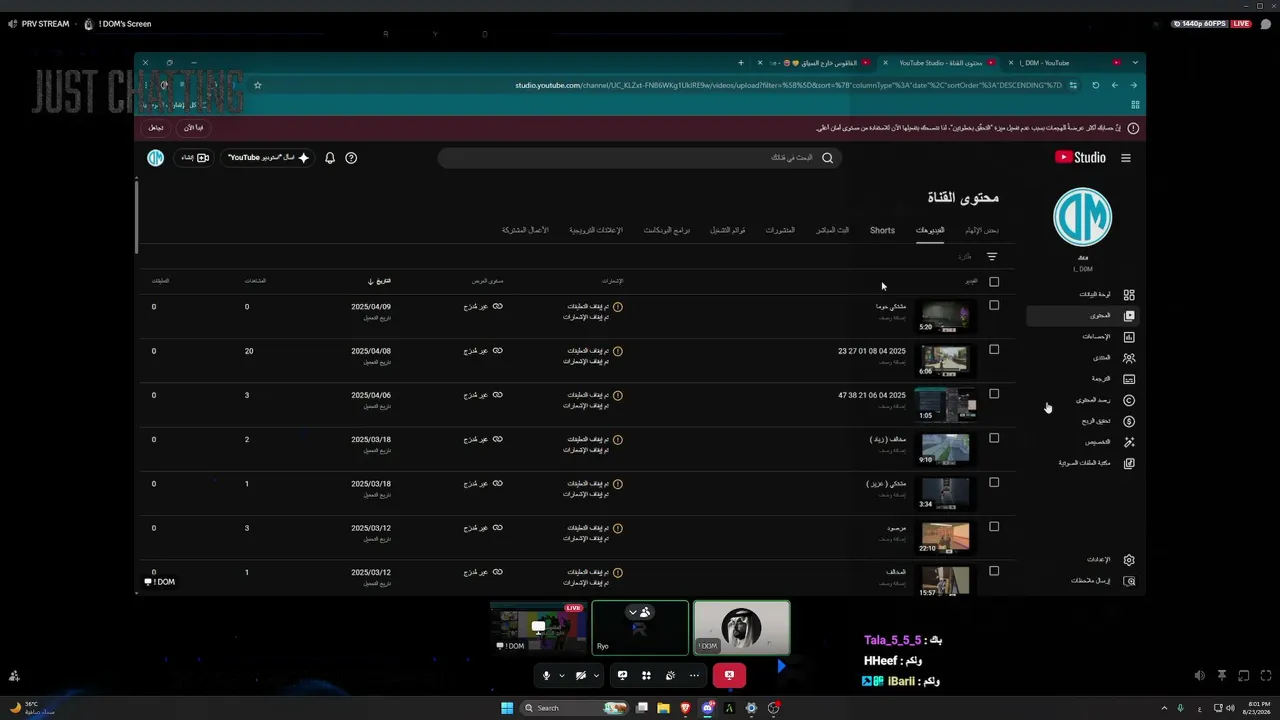Switch to the Live content tab
This screenshot has width=1280, height=720.
(x=832, y=230)
